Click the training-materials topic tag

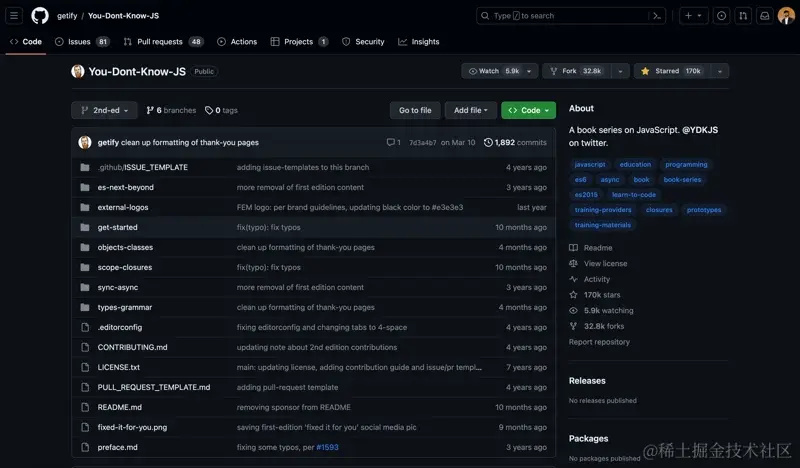pos(603,225)
